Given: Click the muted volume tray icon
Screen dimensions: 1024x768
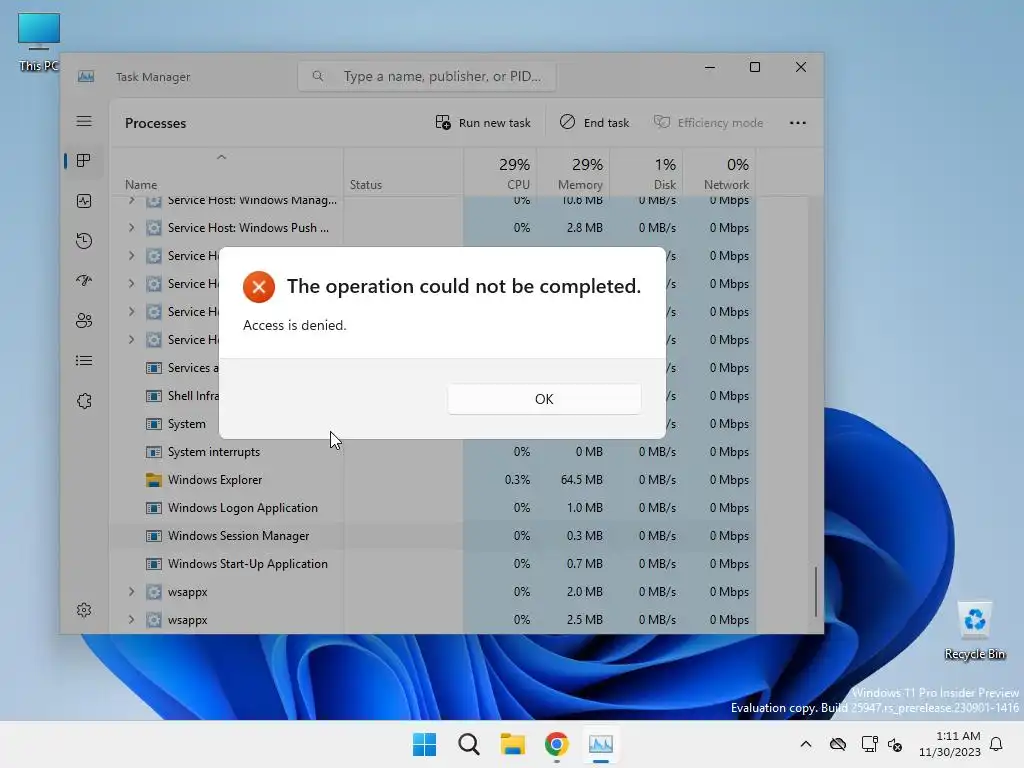Looking at the screenshot, I should (895, 744).
